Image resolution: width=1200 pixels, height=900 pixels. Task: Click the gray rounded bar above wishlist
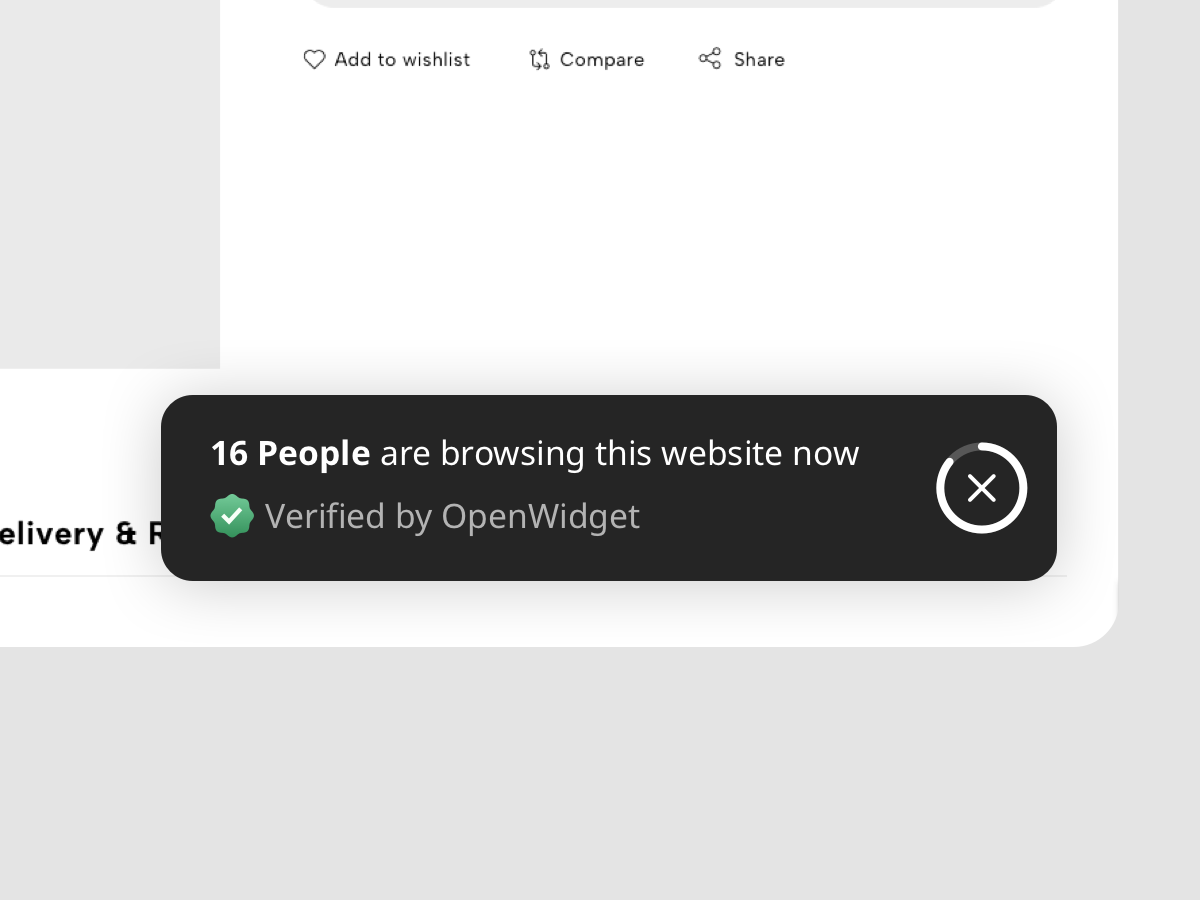[x=682, y=3]
